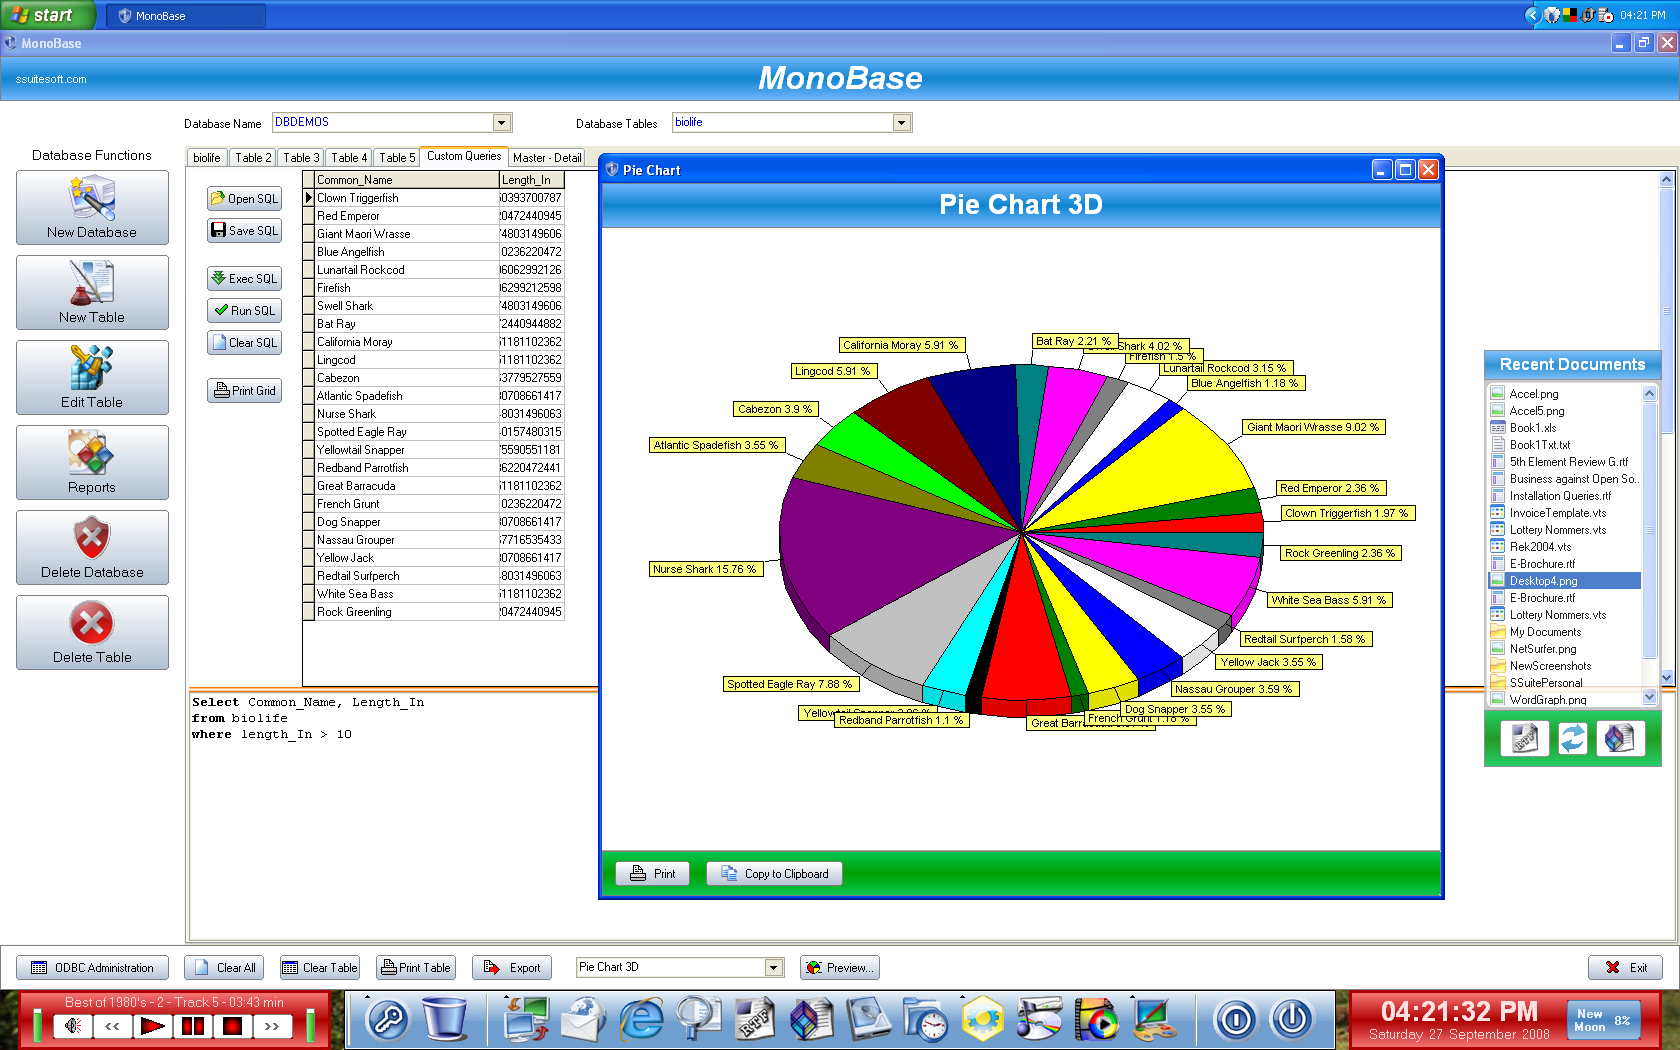Click the Preview... button
The height and width of the screenshot is (1050, 1680).
(x=840, y=968)
